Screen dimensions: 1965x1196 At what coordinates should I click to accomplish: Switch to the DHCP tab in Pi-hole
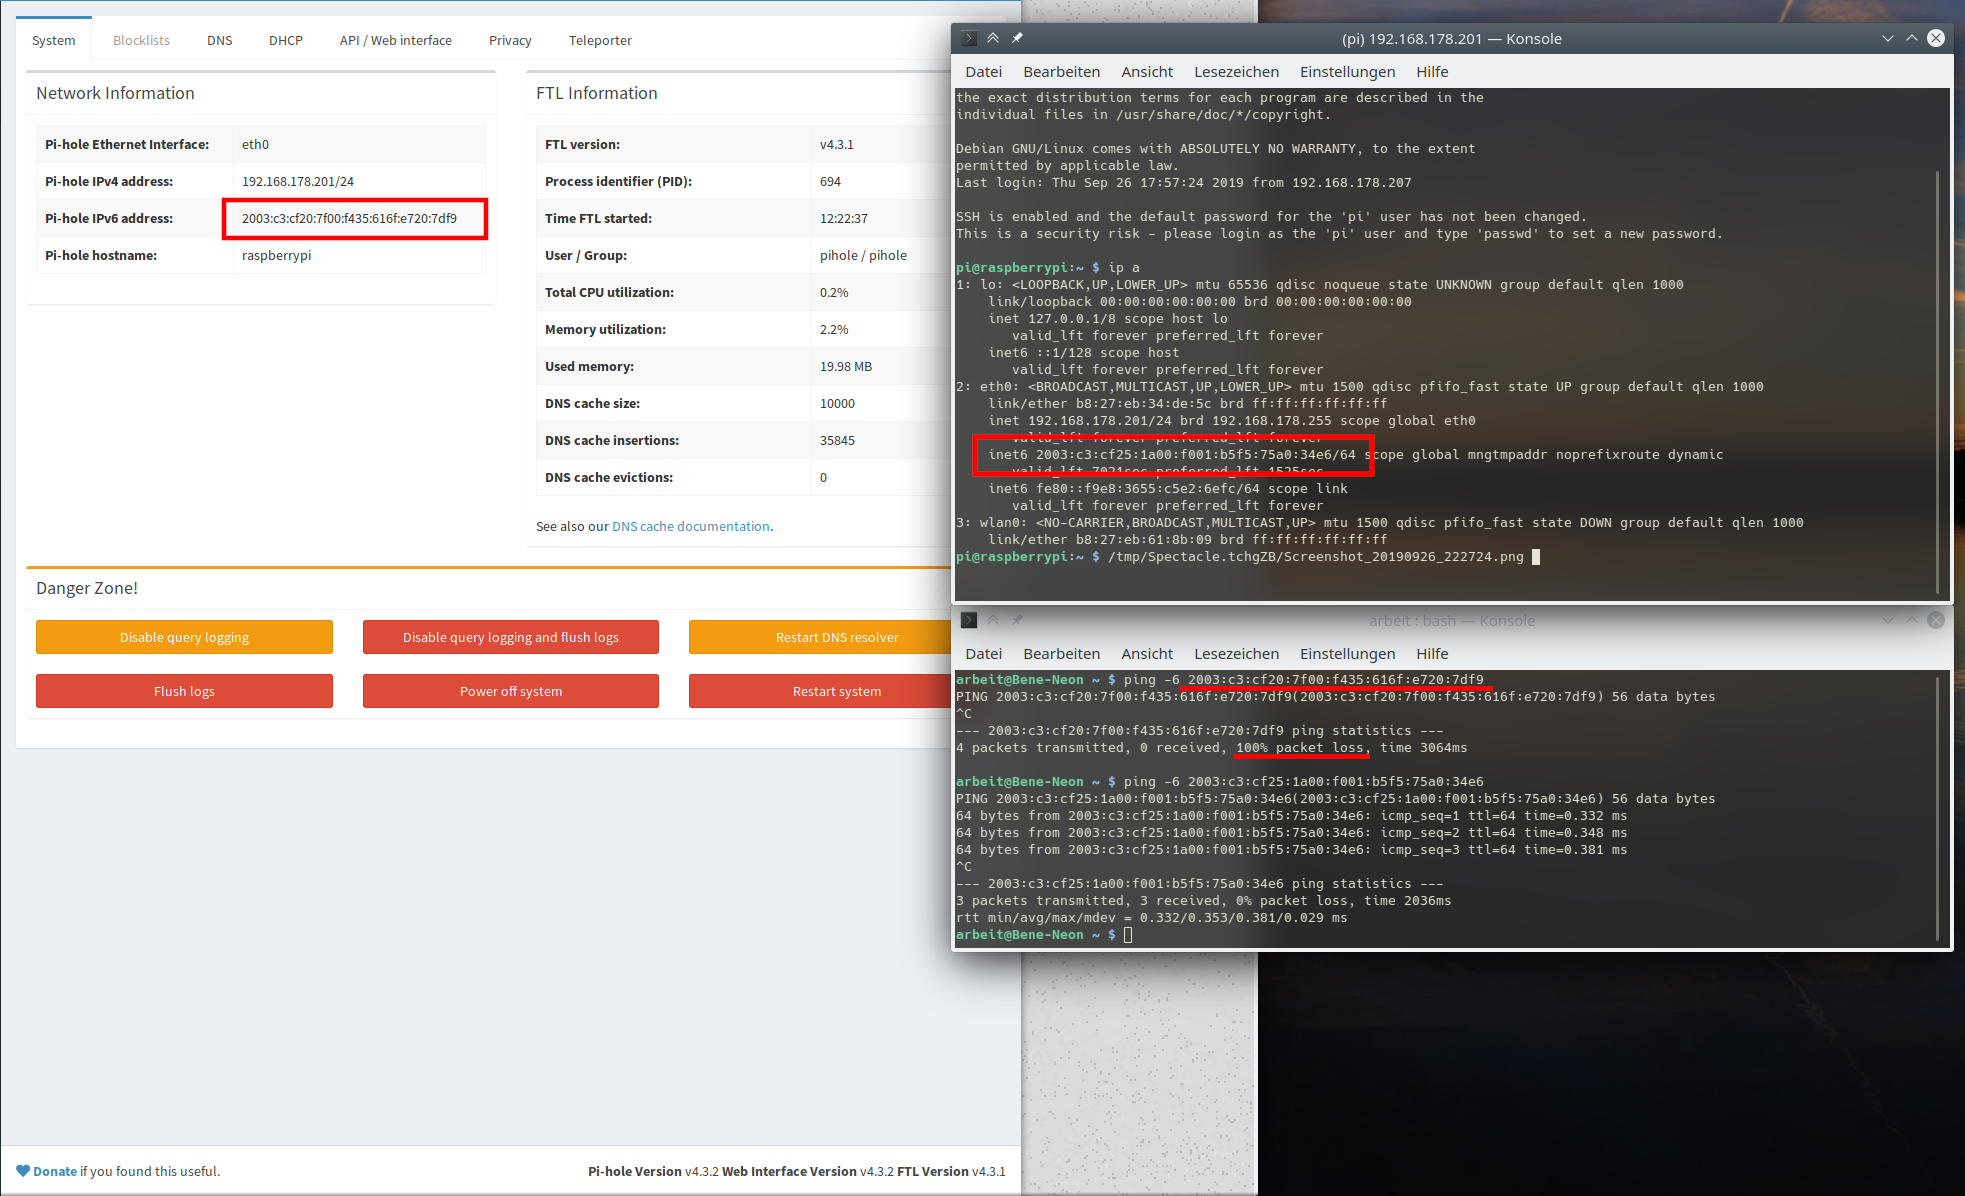coord(285,40)
